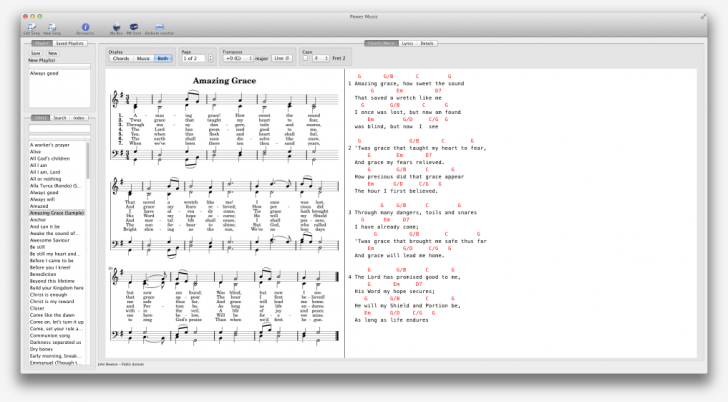Open the Chords/Music view tab
Viewport: 728px width, 402px height.
tap(381, 43)
